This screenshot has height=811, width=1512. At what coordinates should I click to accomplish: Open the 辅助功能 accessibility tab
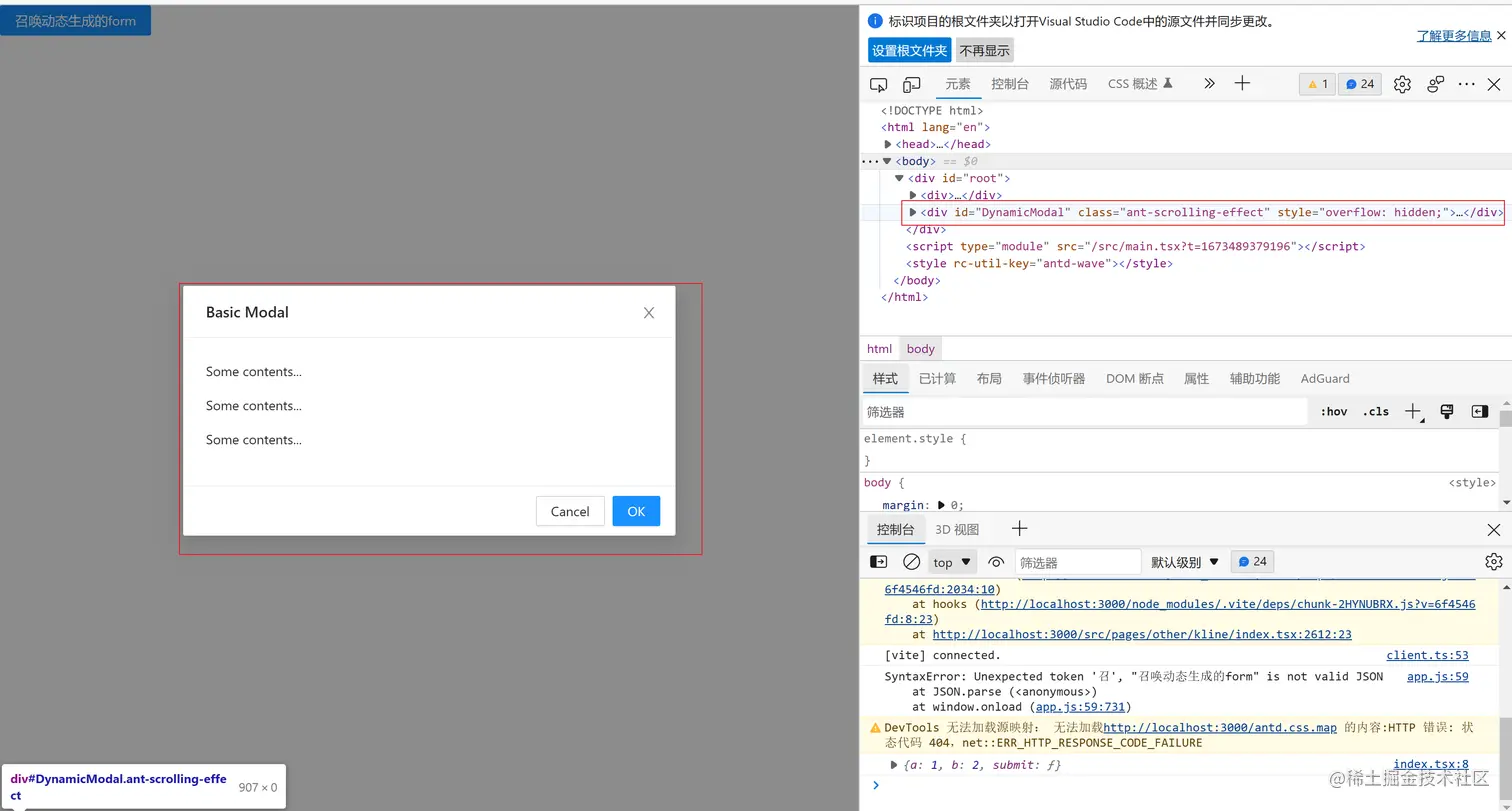1255,378
